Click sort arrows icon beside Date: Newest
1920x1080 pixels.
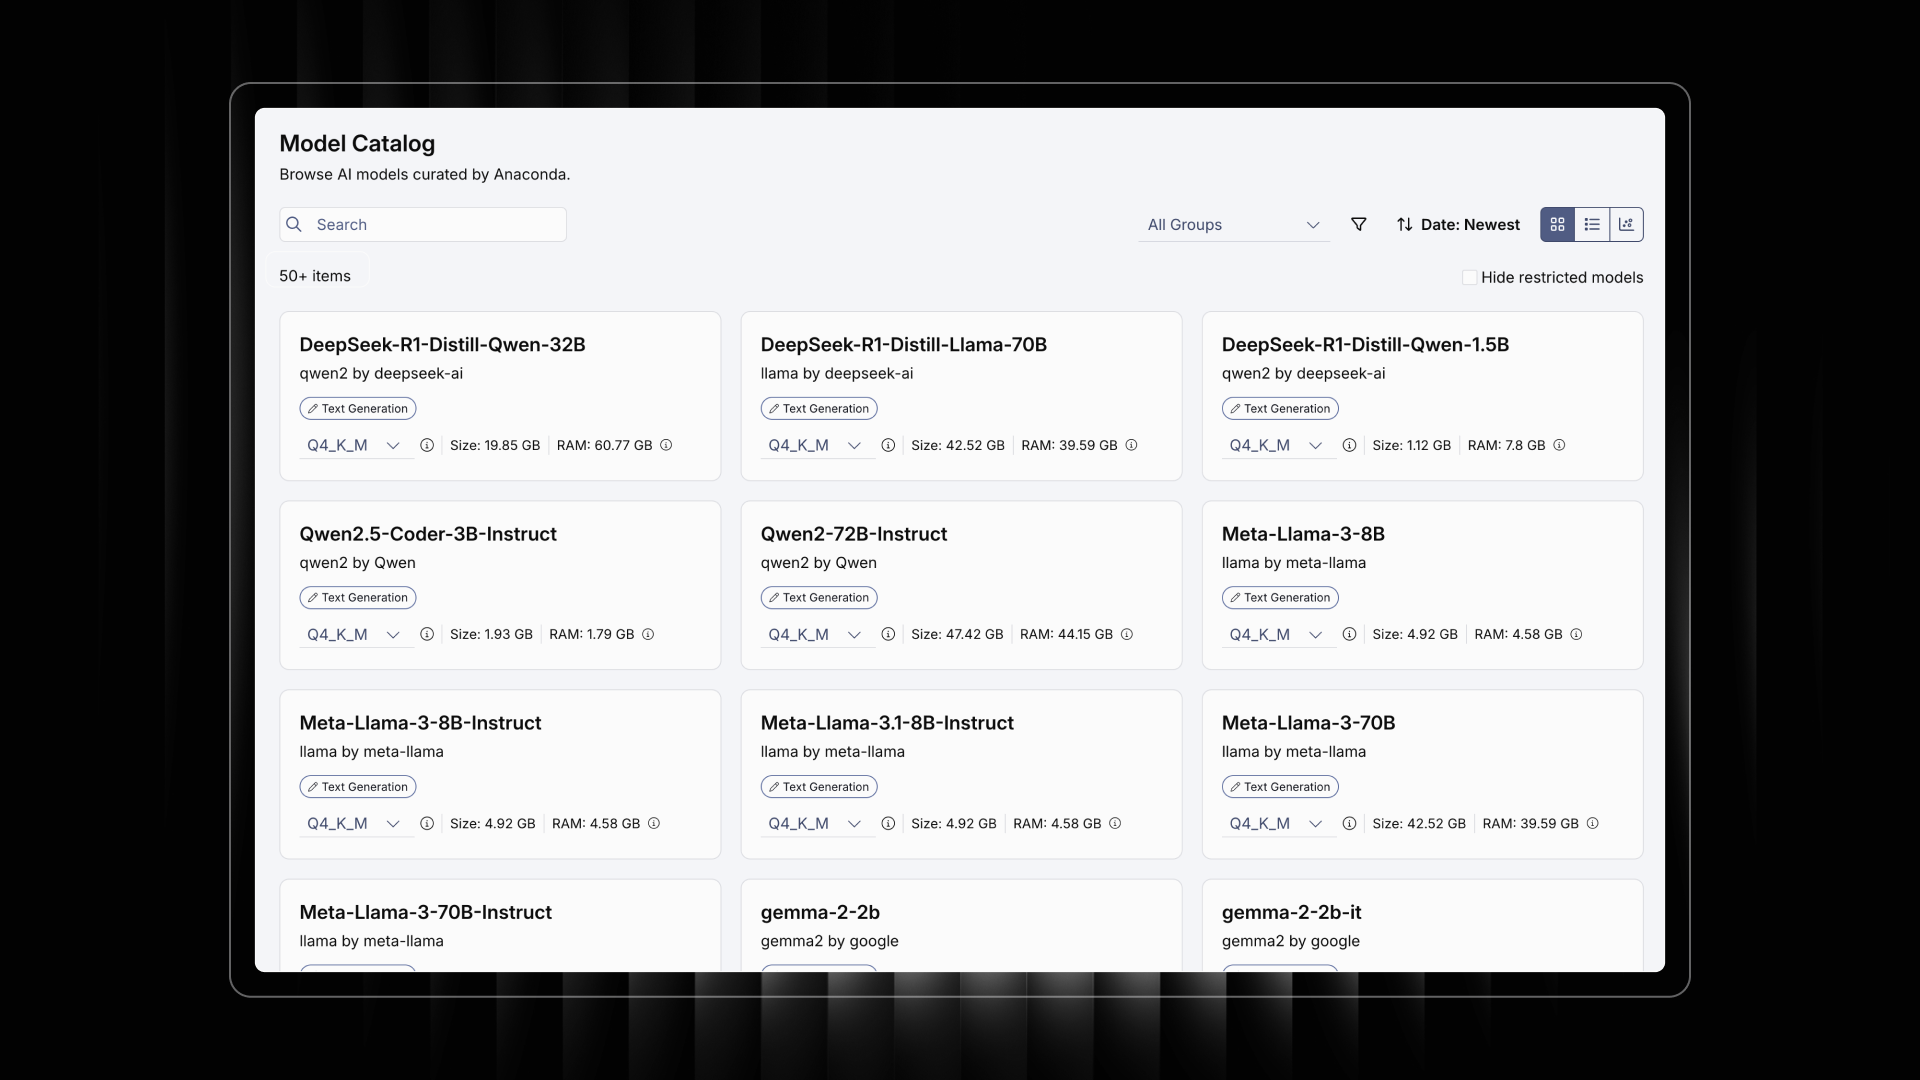[x=1404, y=224]
